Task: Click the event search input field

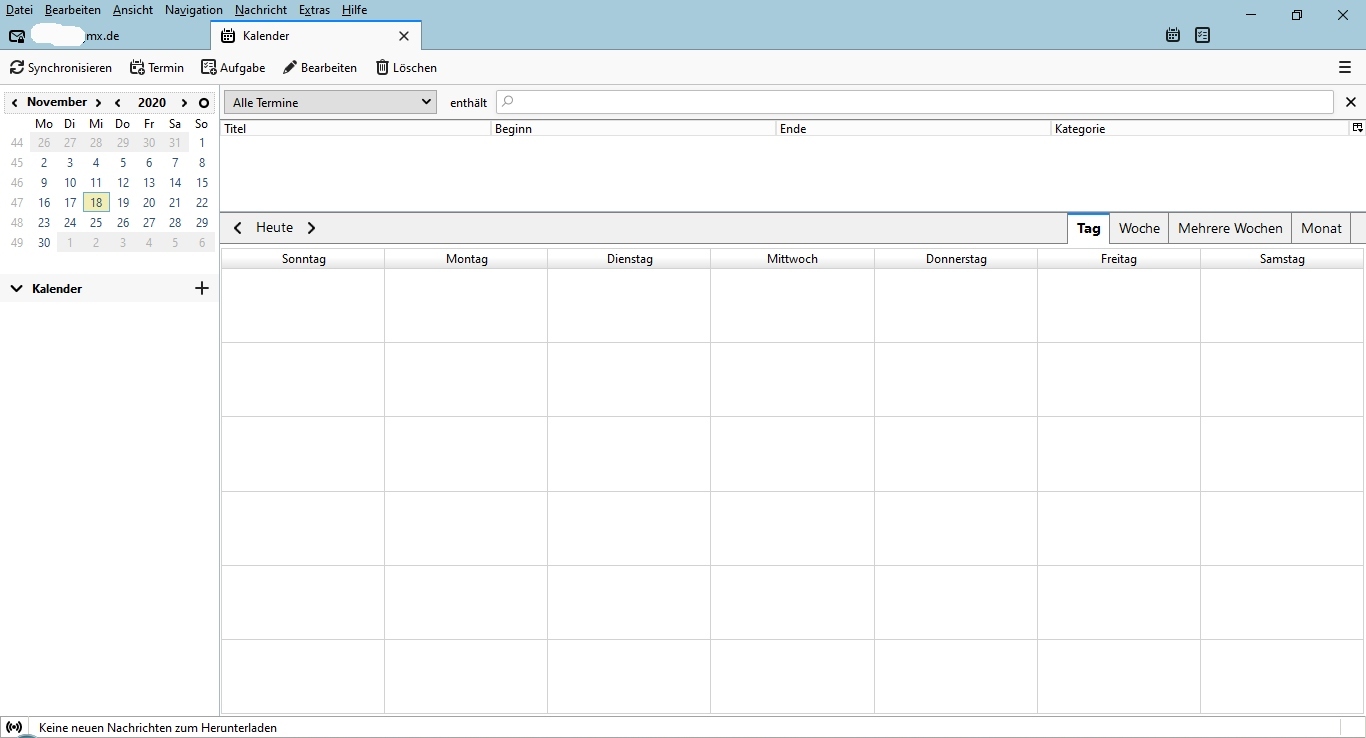Action: [915, 102]
